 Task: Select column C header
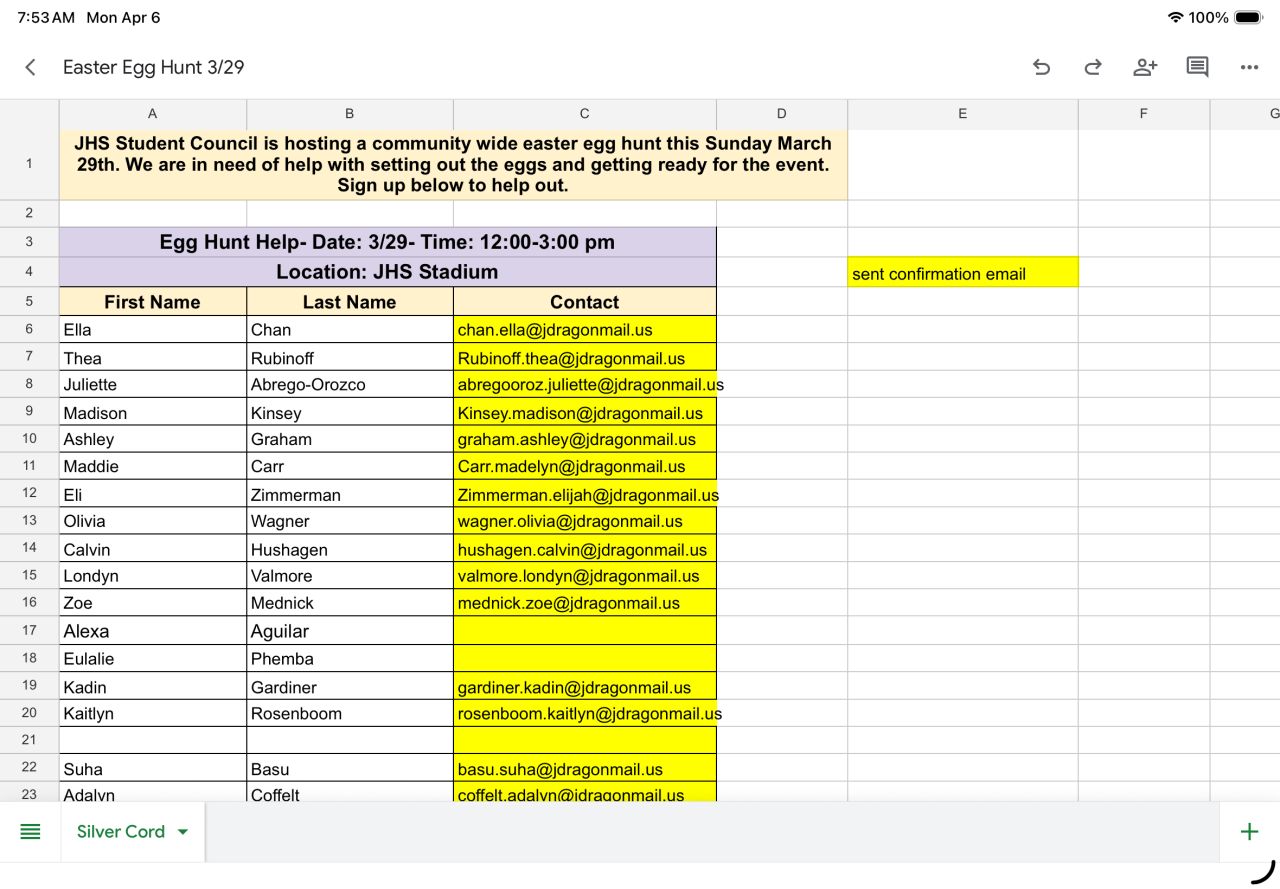585,114
